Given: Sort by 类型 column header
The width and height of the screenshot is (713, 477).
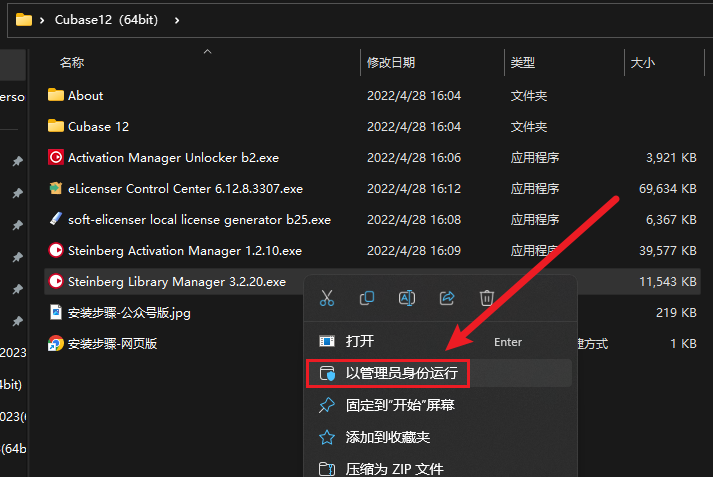Looking at the screenshot, I should coord(522,63).
